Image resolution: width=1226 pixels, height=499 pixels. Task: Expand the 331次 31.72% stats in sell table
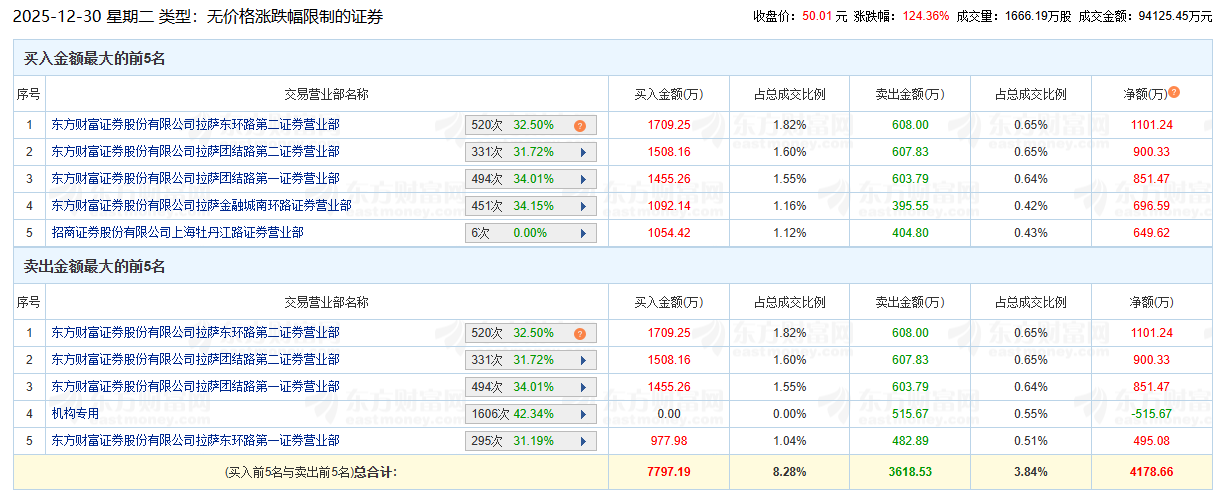[x=580, y=360]
